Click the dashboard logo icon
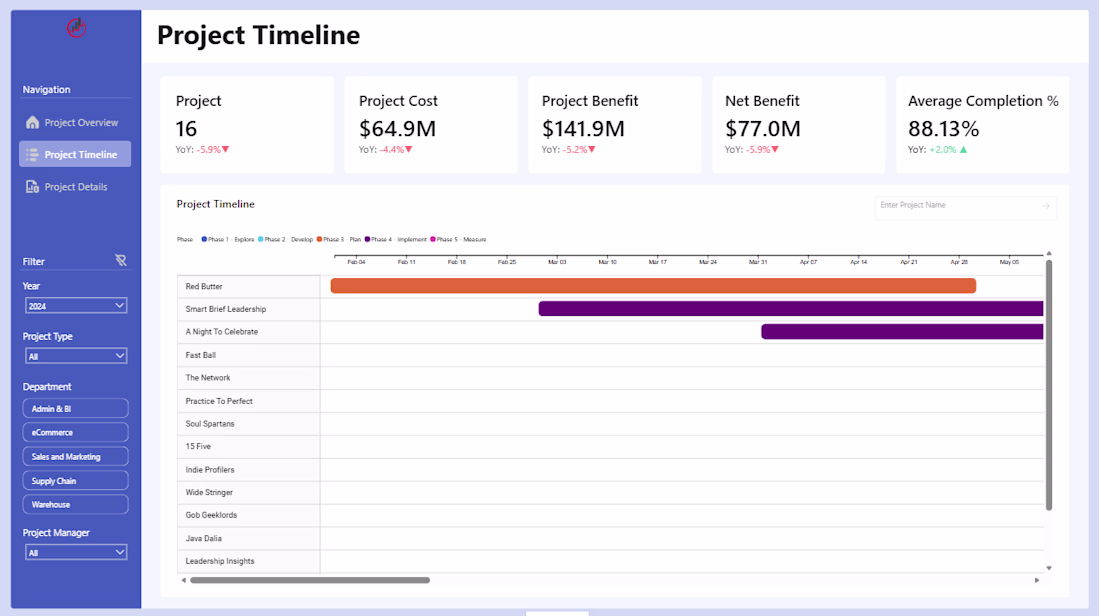 click(76, 28)
